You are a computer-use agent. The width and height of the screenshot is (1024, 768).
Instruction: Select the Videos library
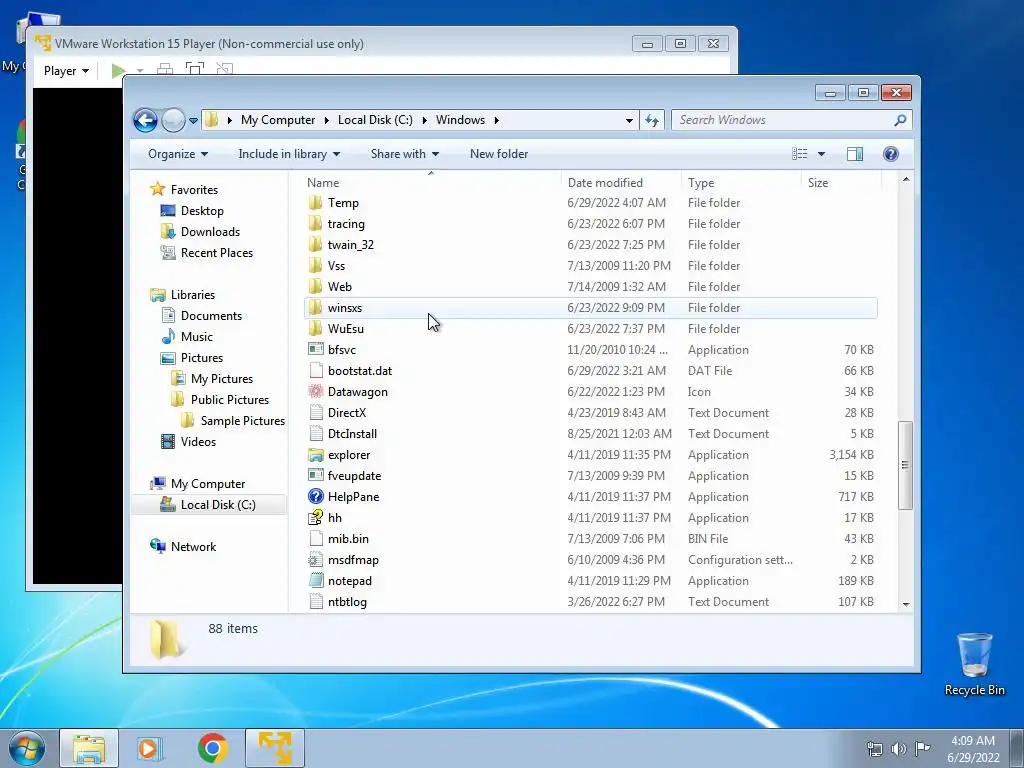(198, 442)
